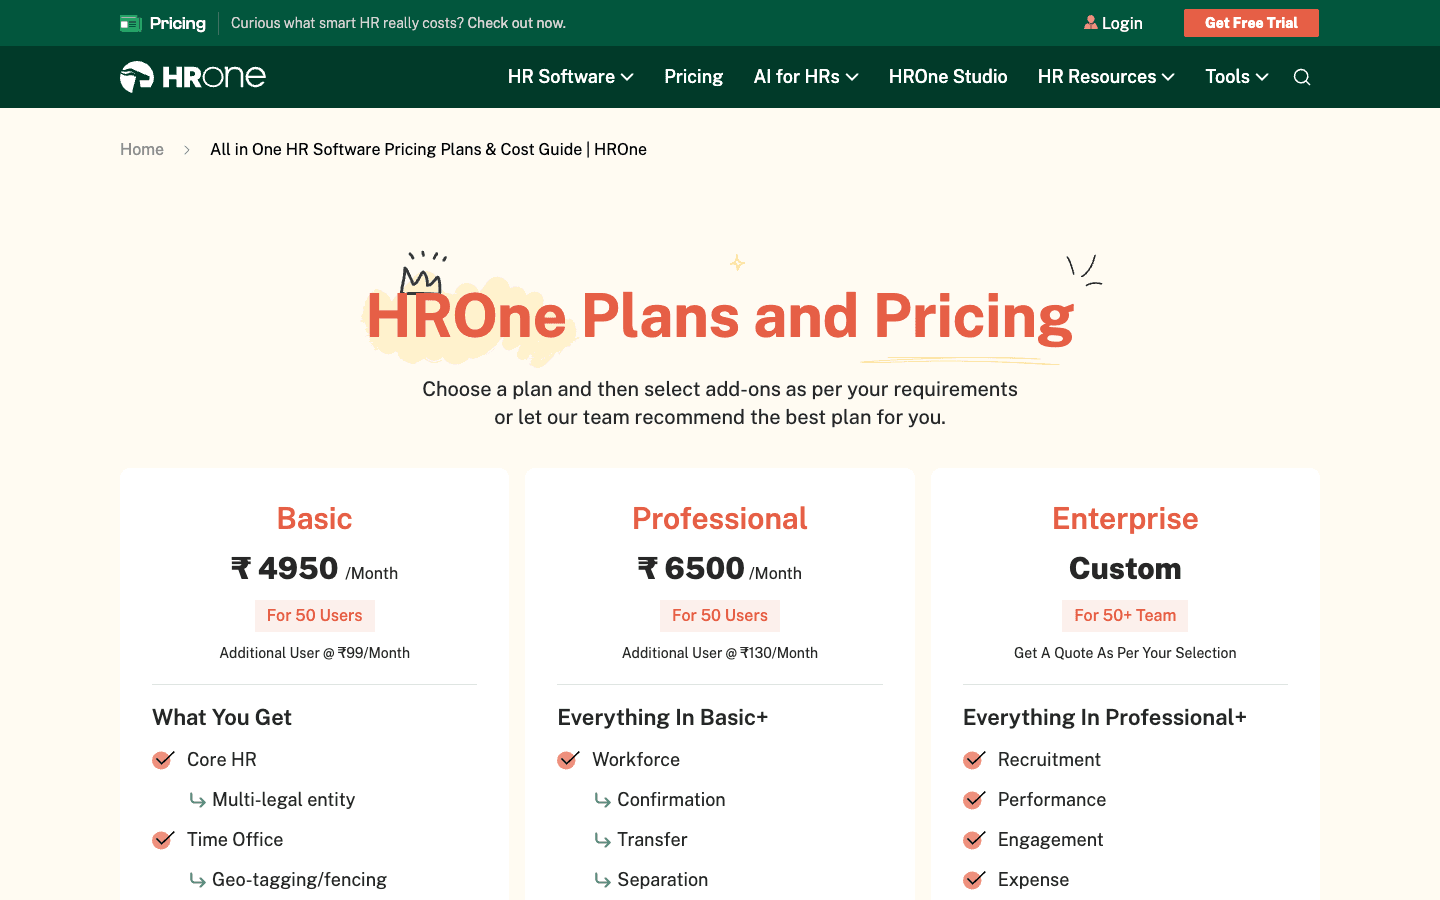Click arrow icon before Confirmation

coord(603,800)
